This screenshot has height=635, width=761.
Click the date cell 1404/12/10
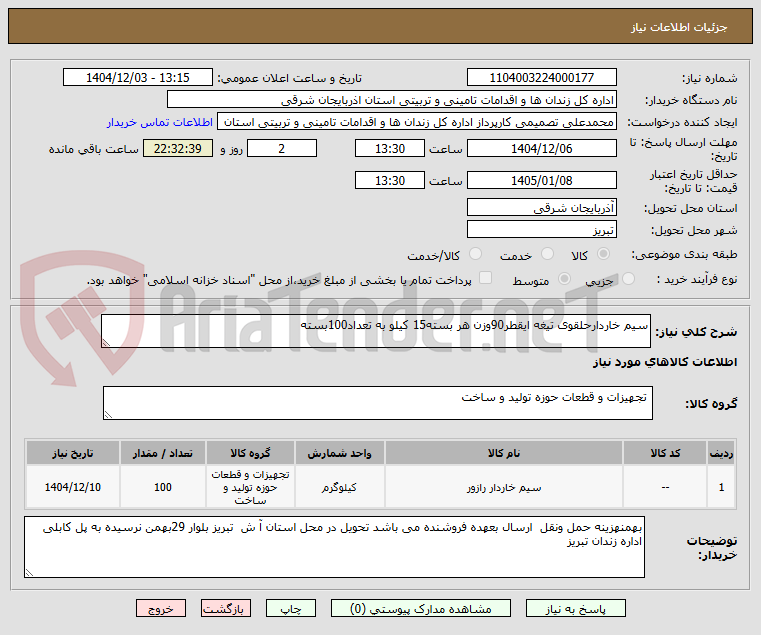pyautogui.click(x=73, y=487)
